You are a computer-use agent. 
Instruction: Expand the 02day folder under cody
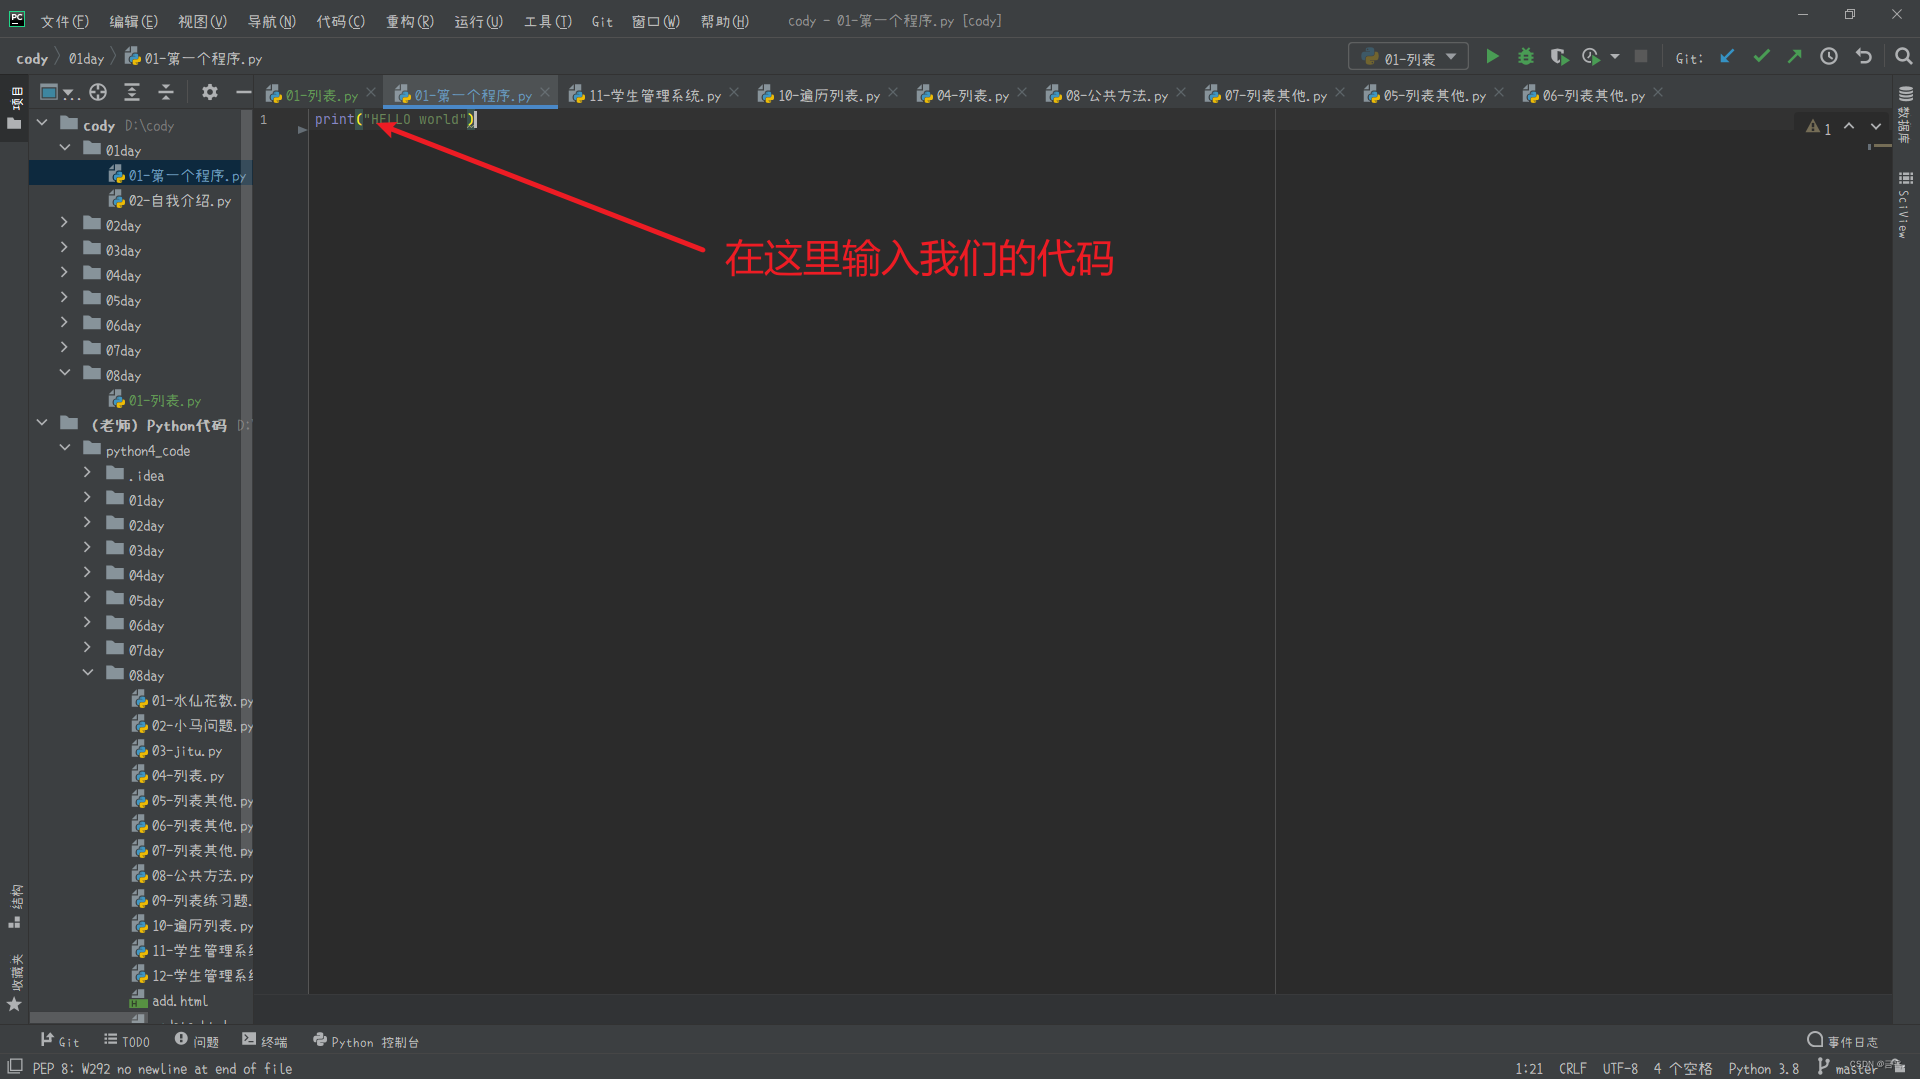[64, 223]
